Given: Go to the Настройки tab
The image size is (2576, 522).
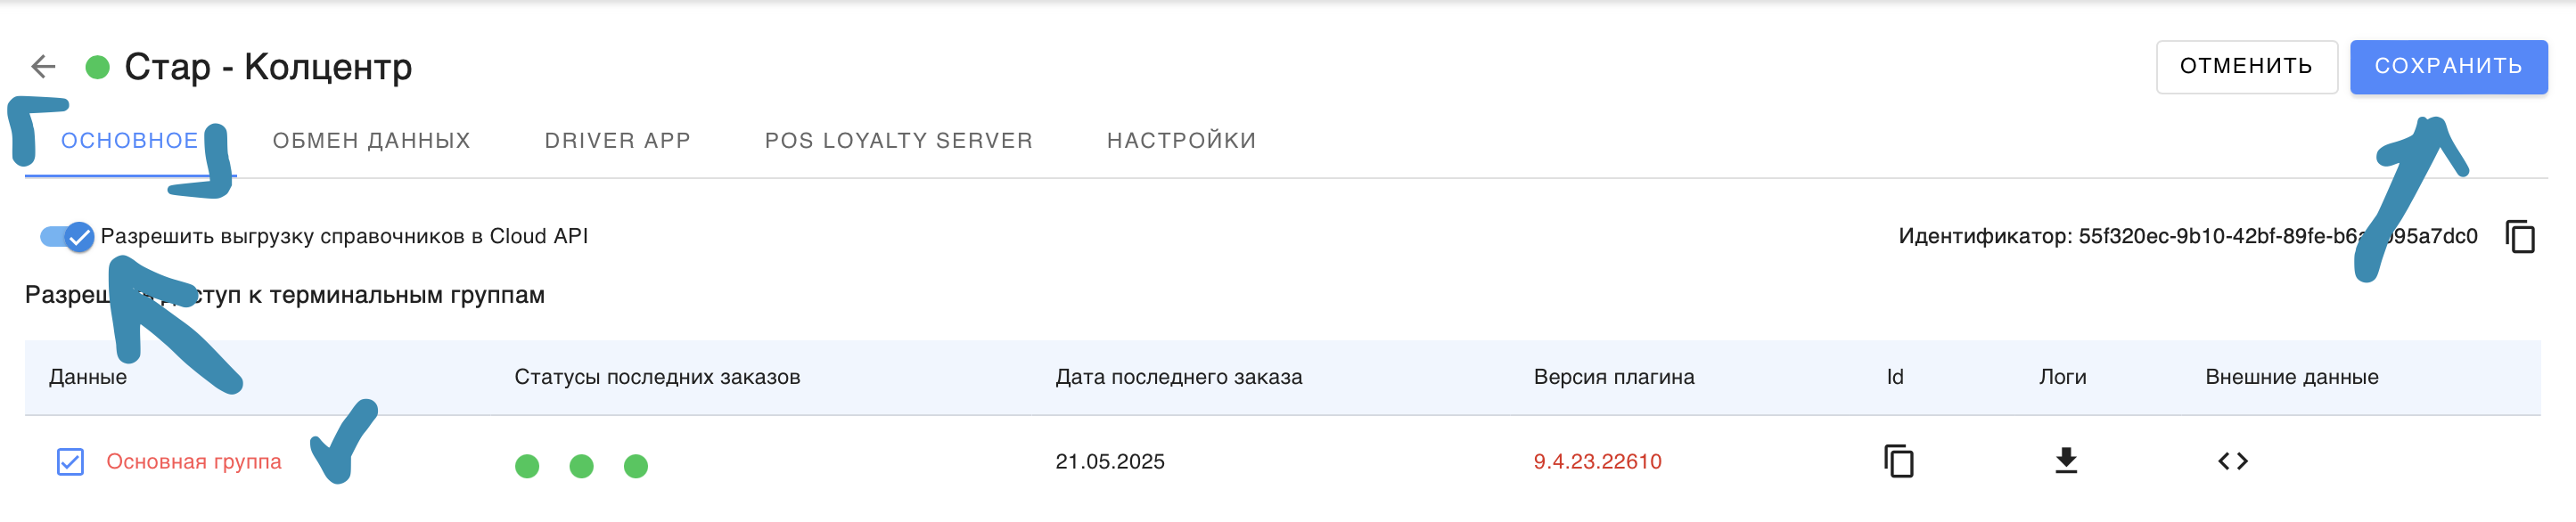Looking at the screenshot, I should pyautogui.click(x=1181, y=141).
